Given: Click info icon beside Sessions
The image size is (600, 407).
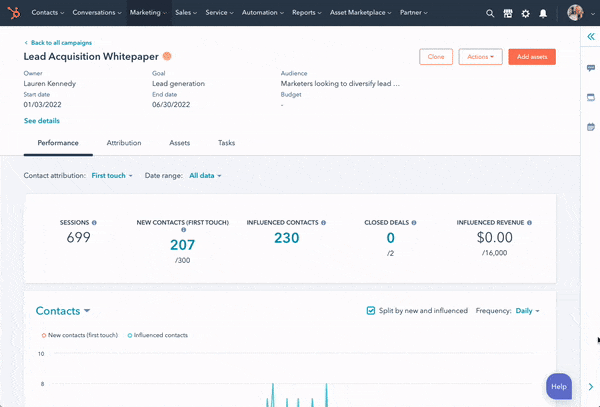Looking at the screenshot, I should point(95,223).
